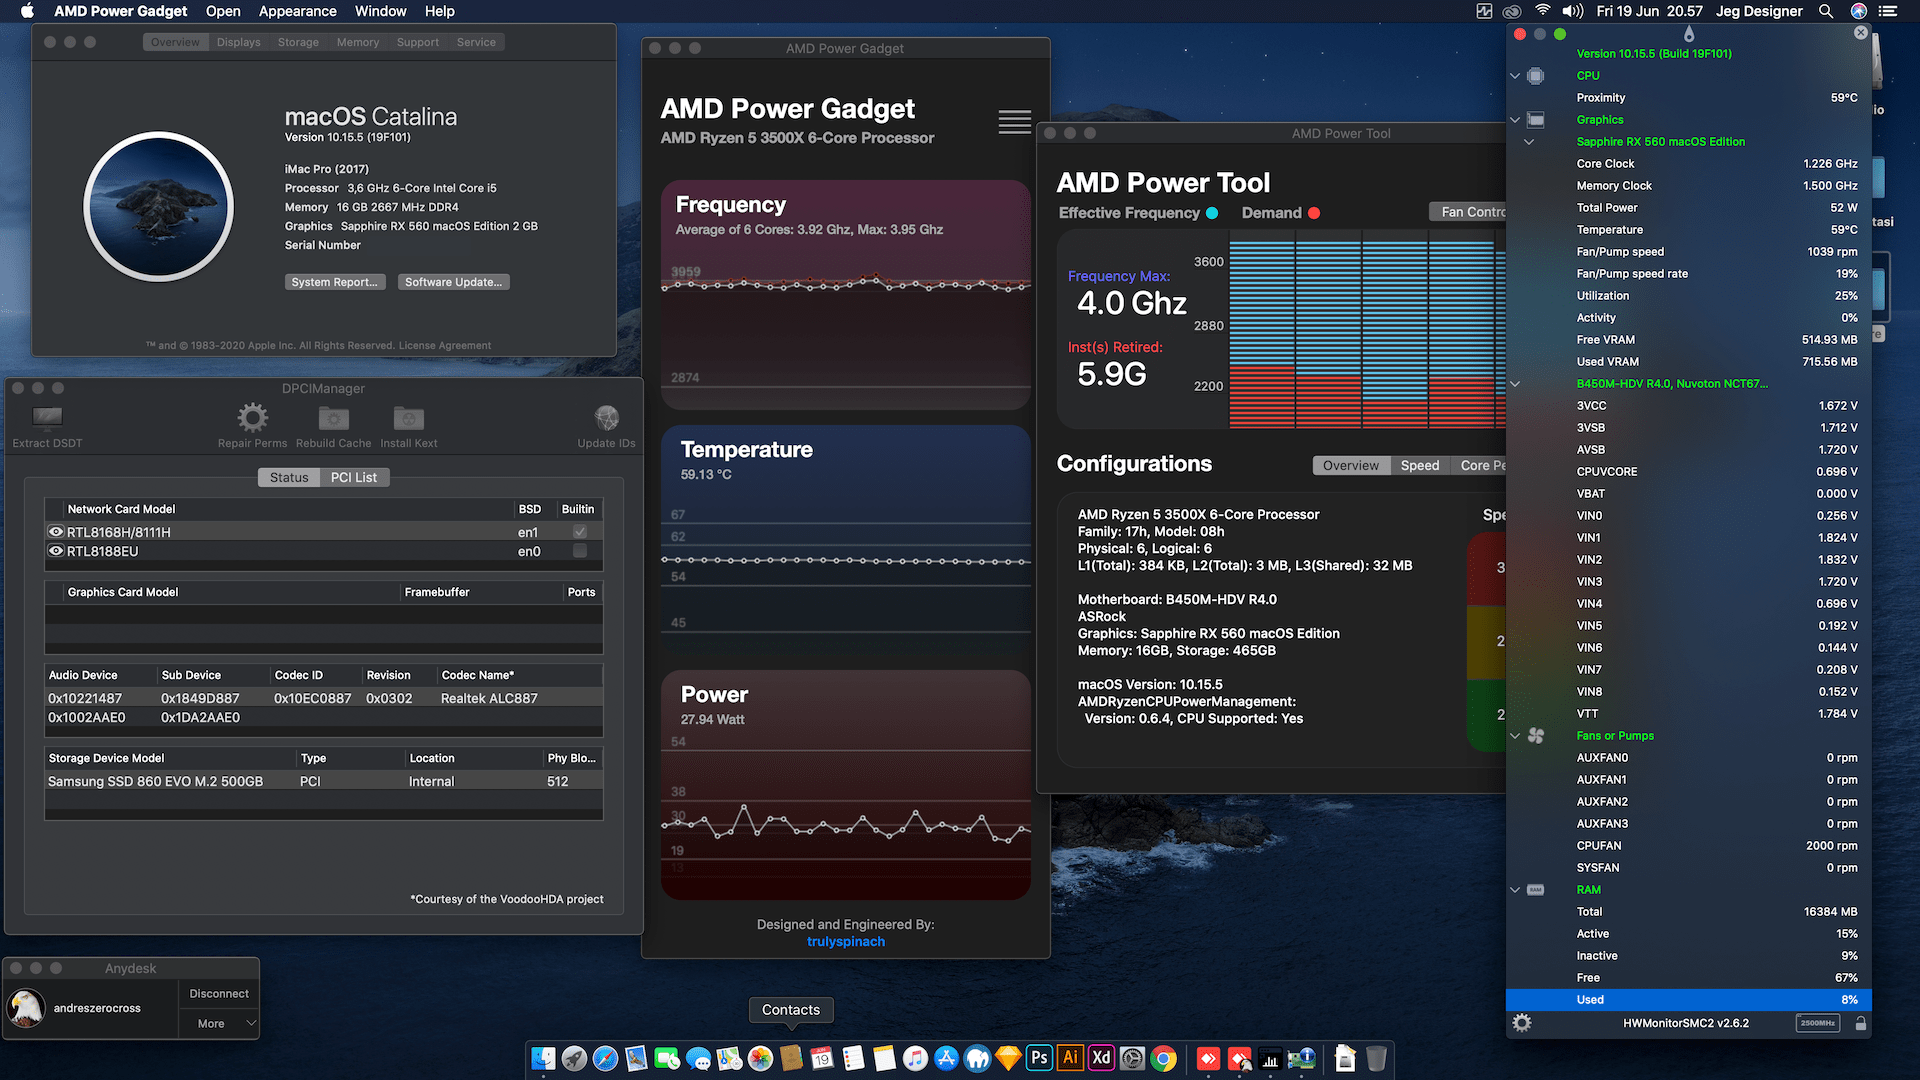Click the Graphics card icon in HWMonitorSMC2
This screenshot has height=1080, width=1920.
coord(1536,120)
